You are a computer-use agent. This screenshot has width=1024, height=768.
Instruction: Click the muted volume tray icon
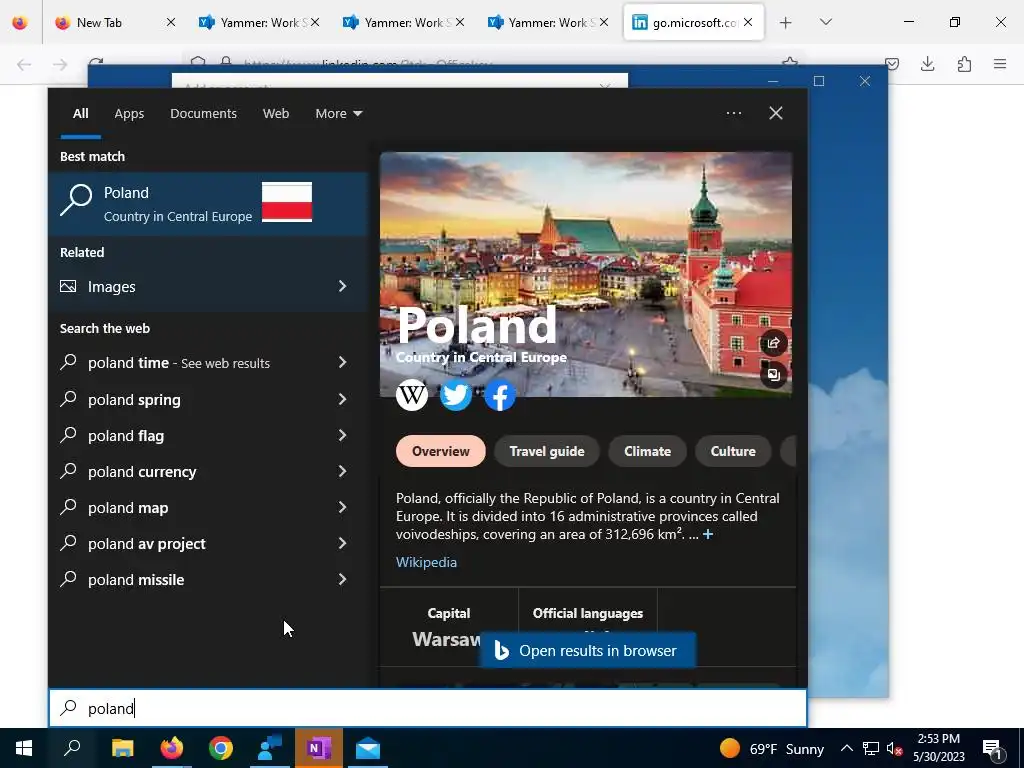pyautogui.click(x=894, y=749)
